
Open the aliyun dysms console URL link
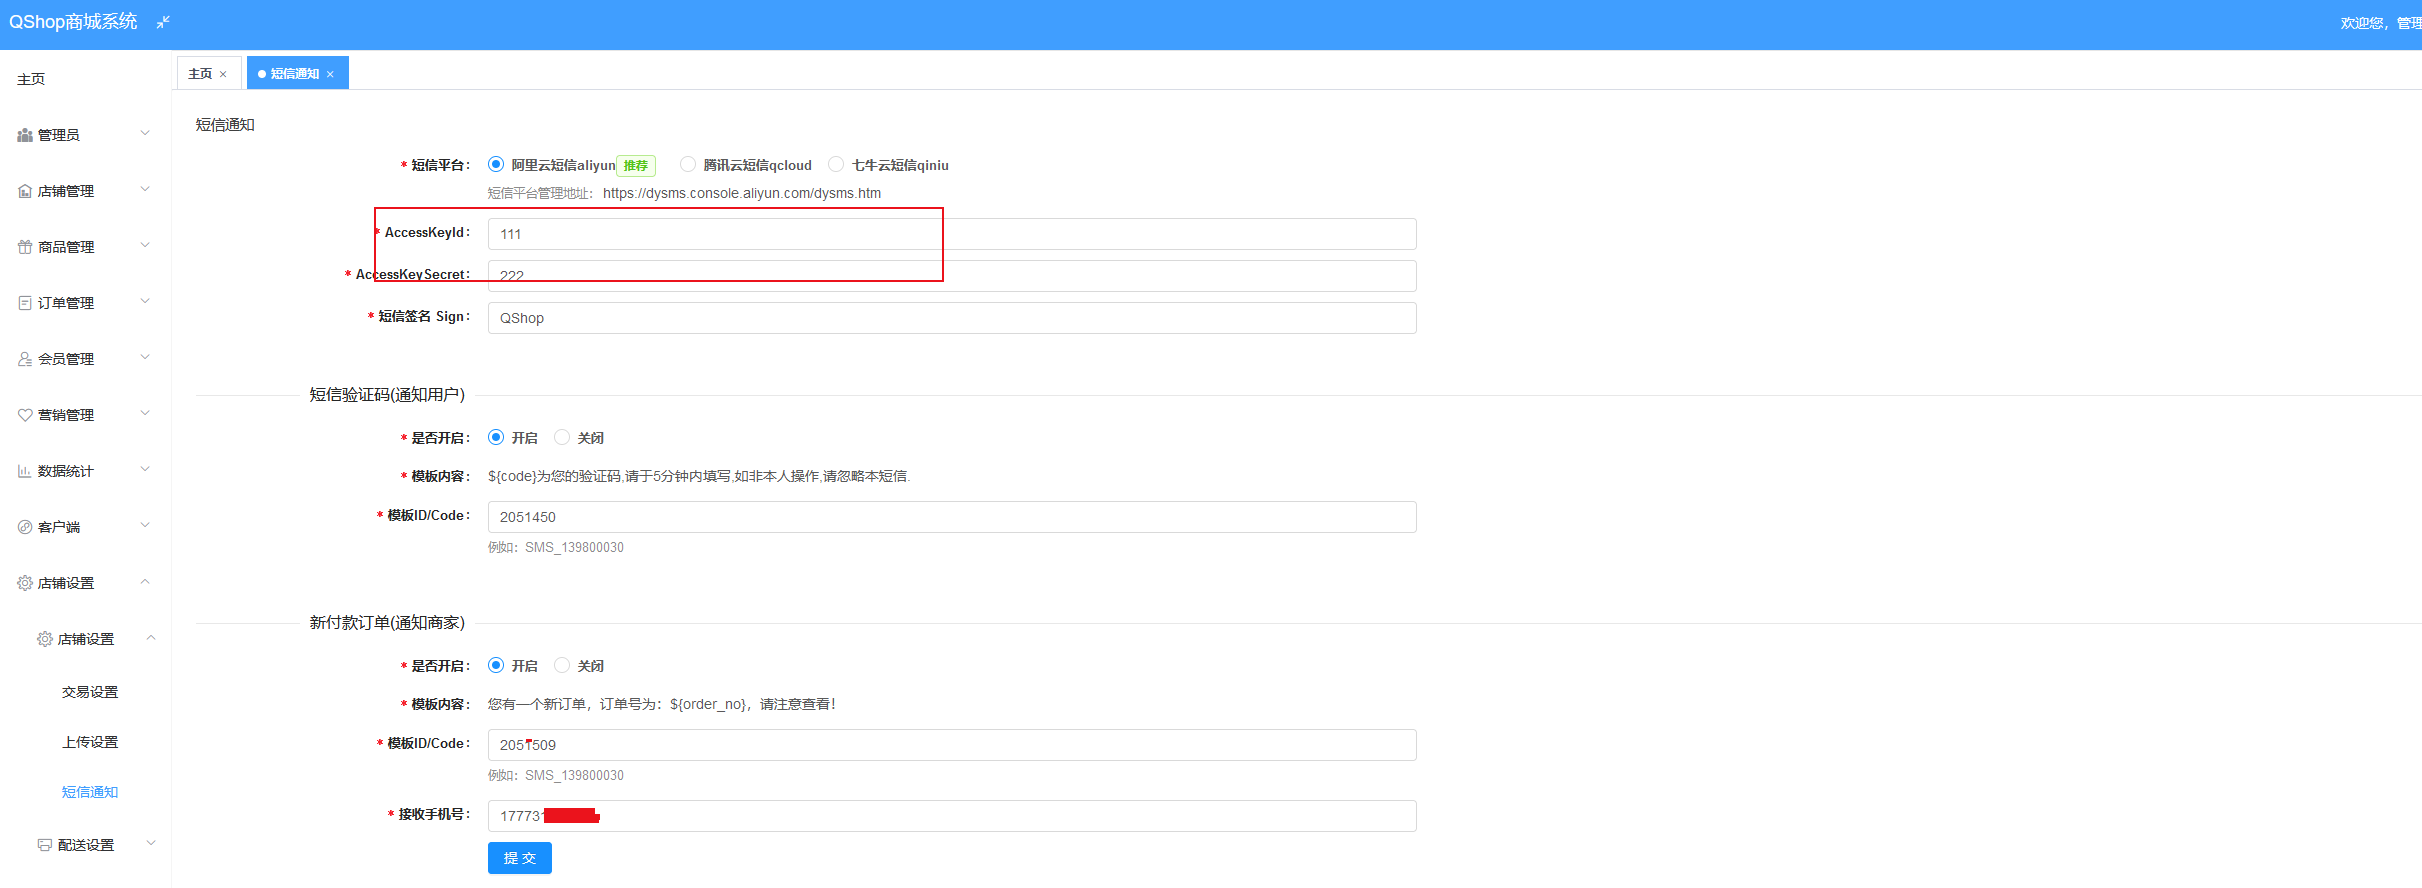742,193
